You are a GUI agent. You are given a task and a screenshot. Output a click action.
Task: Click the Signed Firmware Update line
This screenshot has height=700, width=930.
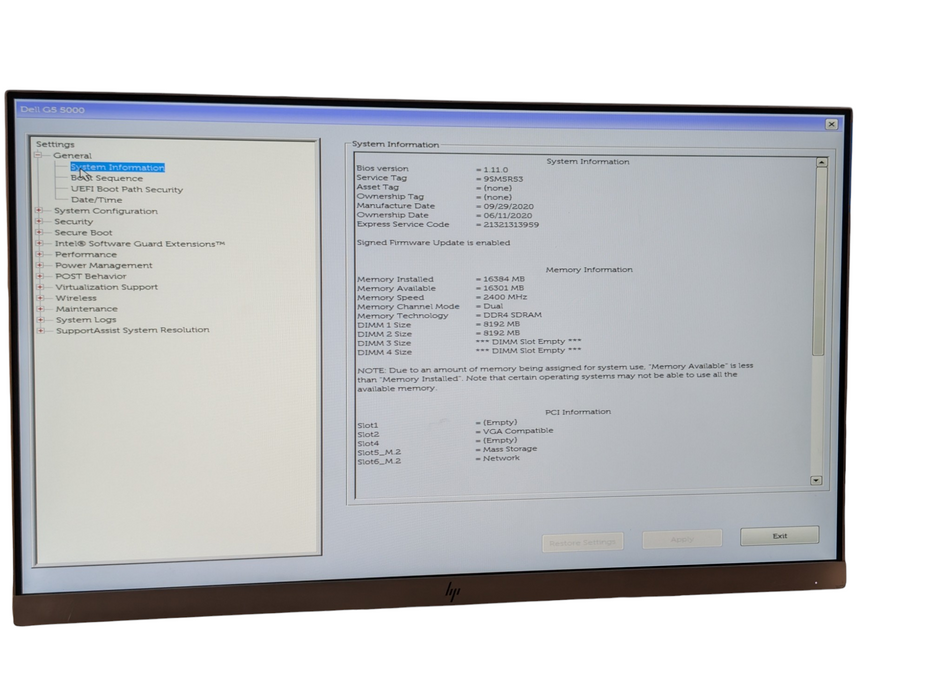[433, 243]
